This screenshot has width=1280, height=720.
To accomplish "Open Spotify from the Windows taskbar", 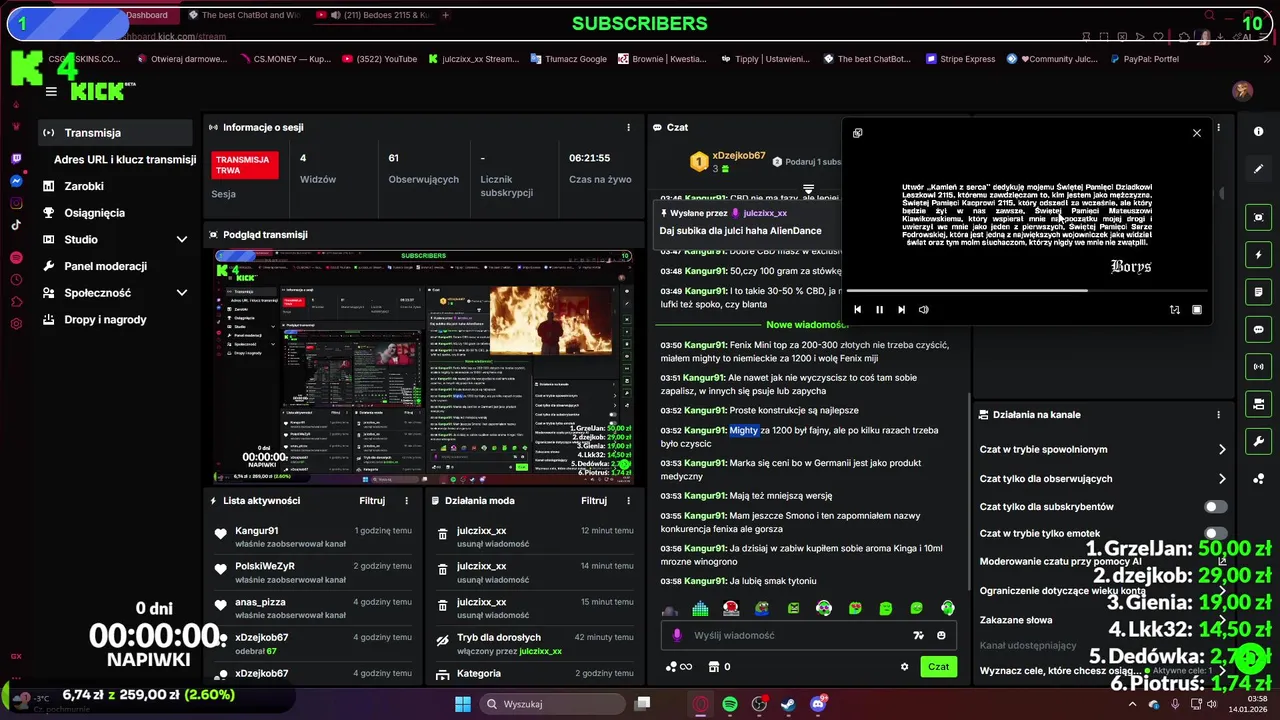I will 730,704.
